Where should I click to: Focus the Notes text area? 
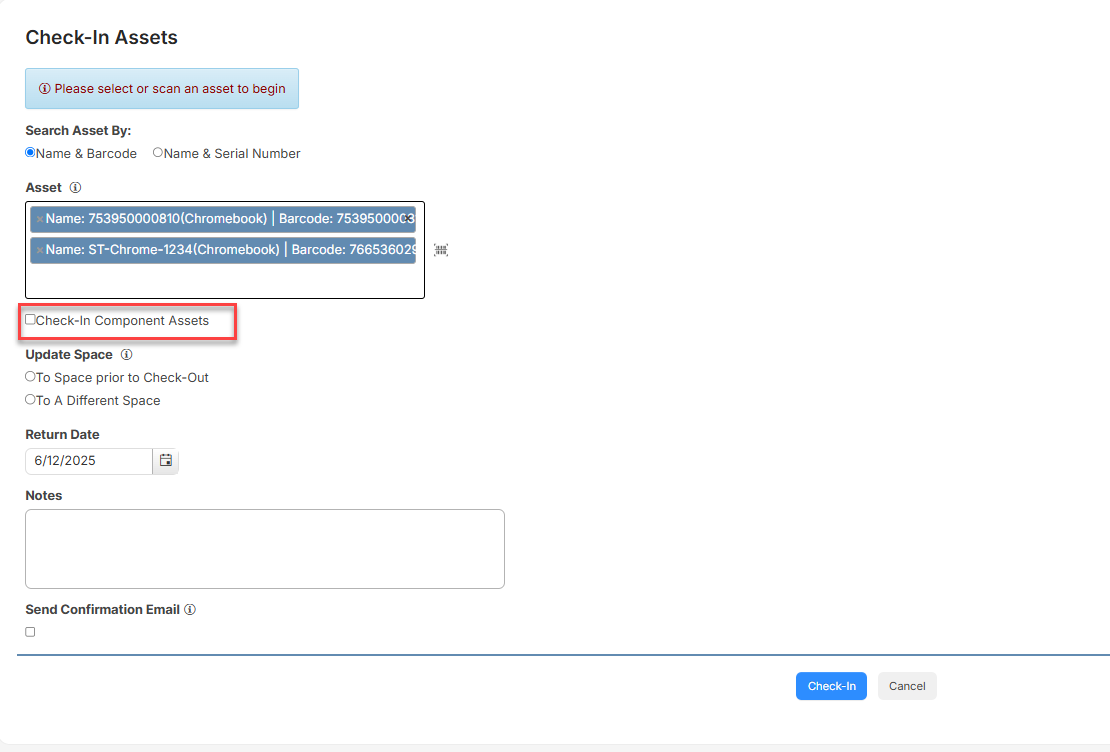[264, 549]
